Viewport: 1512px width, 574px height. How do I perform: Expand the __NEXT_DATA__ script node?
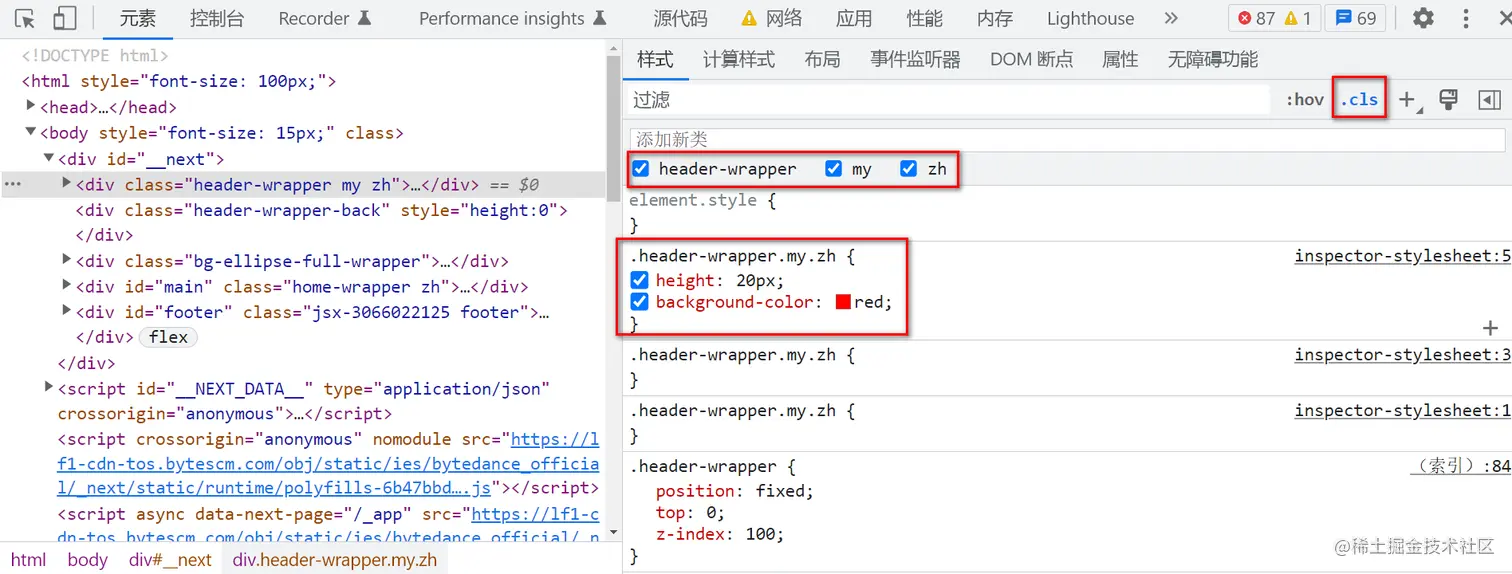pyautogui.click(x=48, y=387)
